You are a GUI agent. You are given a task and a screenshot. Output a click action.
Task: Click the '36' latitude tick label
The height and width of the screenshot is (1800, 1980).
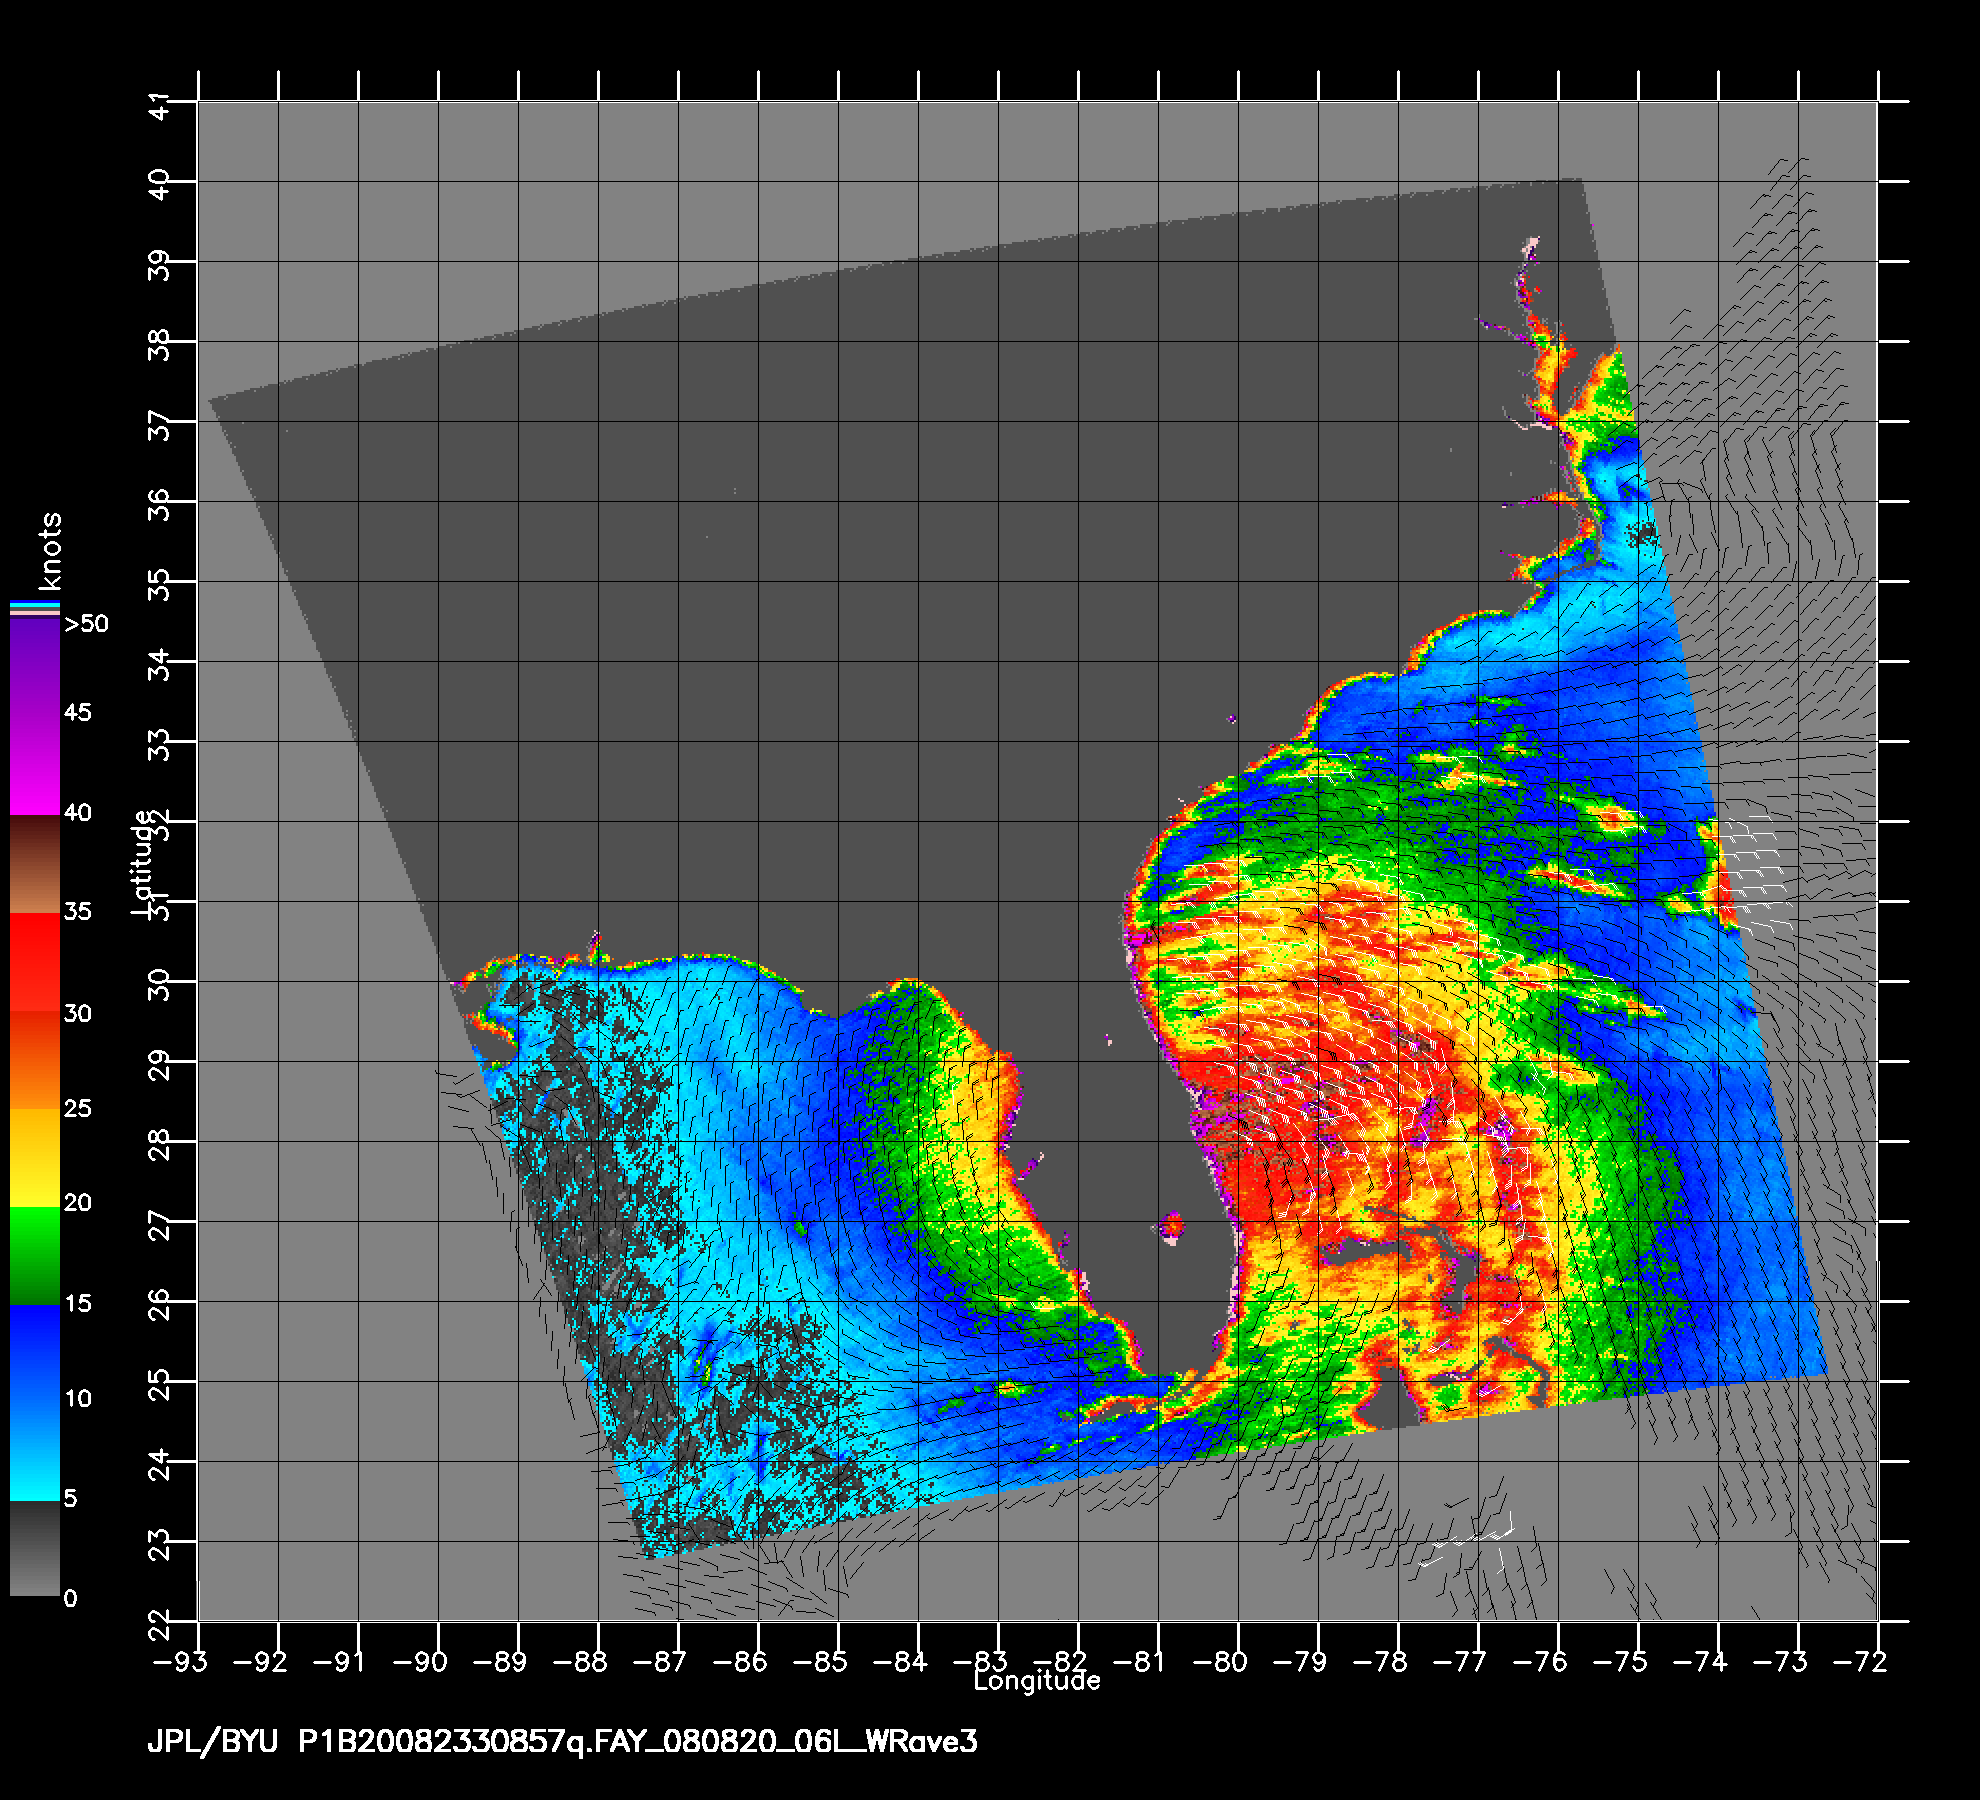[x=160, y=506]
